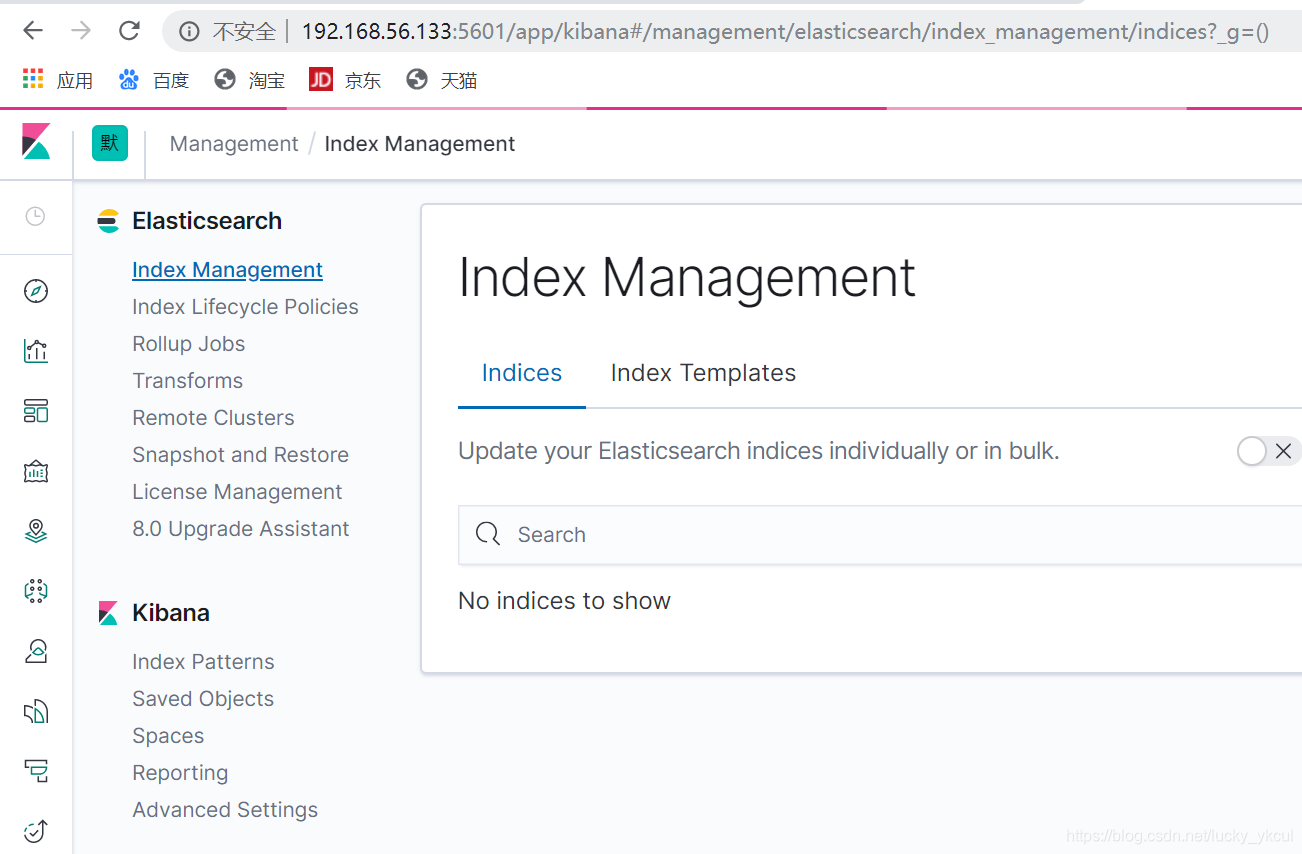Open Visualize chart icon in sidebar

[x=36, y=351]
